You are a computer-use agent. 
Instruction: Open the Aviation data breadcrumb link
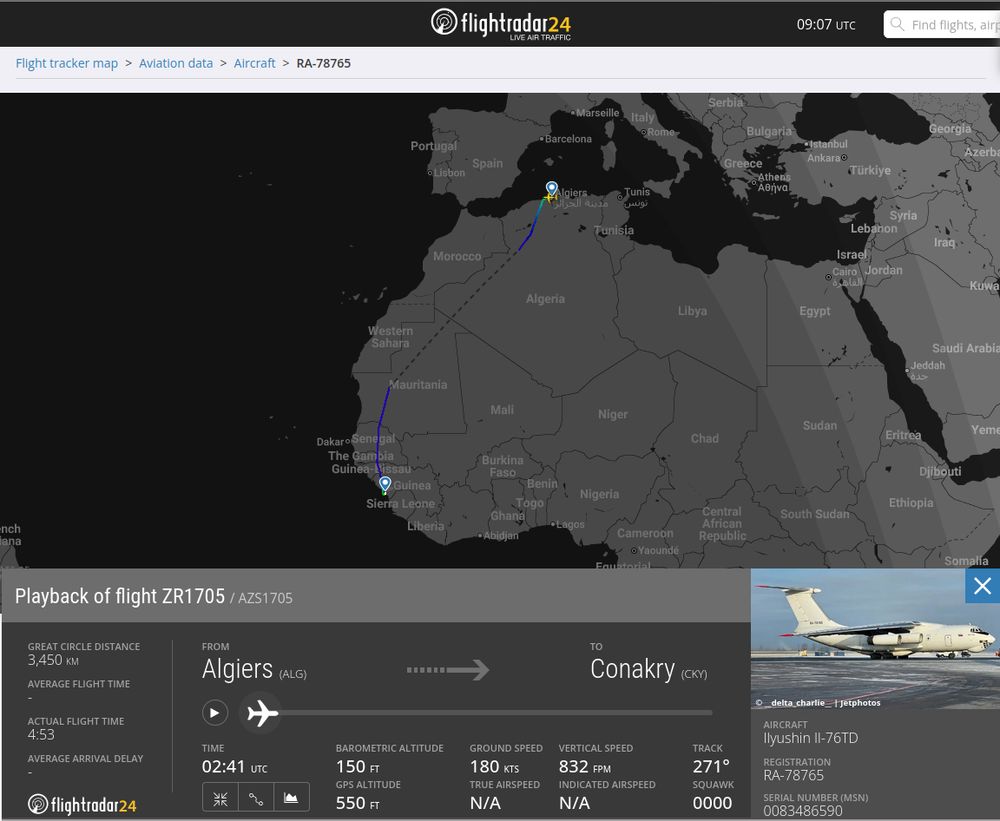pos(176,63)
